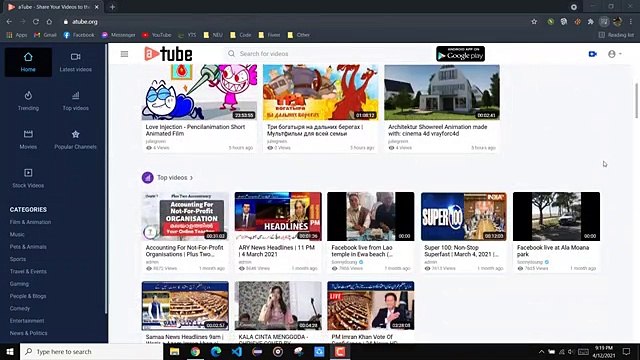Open Chrome from the taskbar
The width and height of the screenshot is (640, 360).
coord(195,351)
